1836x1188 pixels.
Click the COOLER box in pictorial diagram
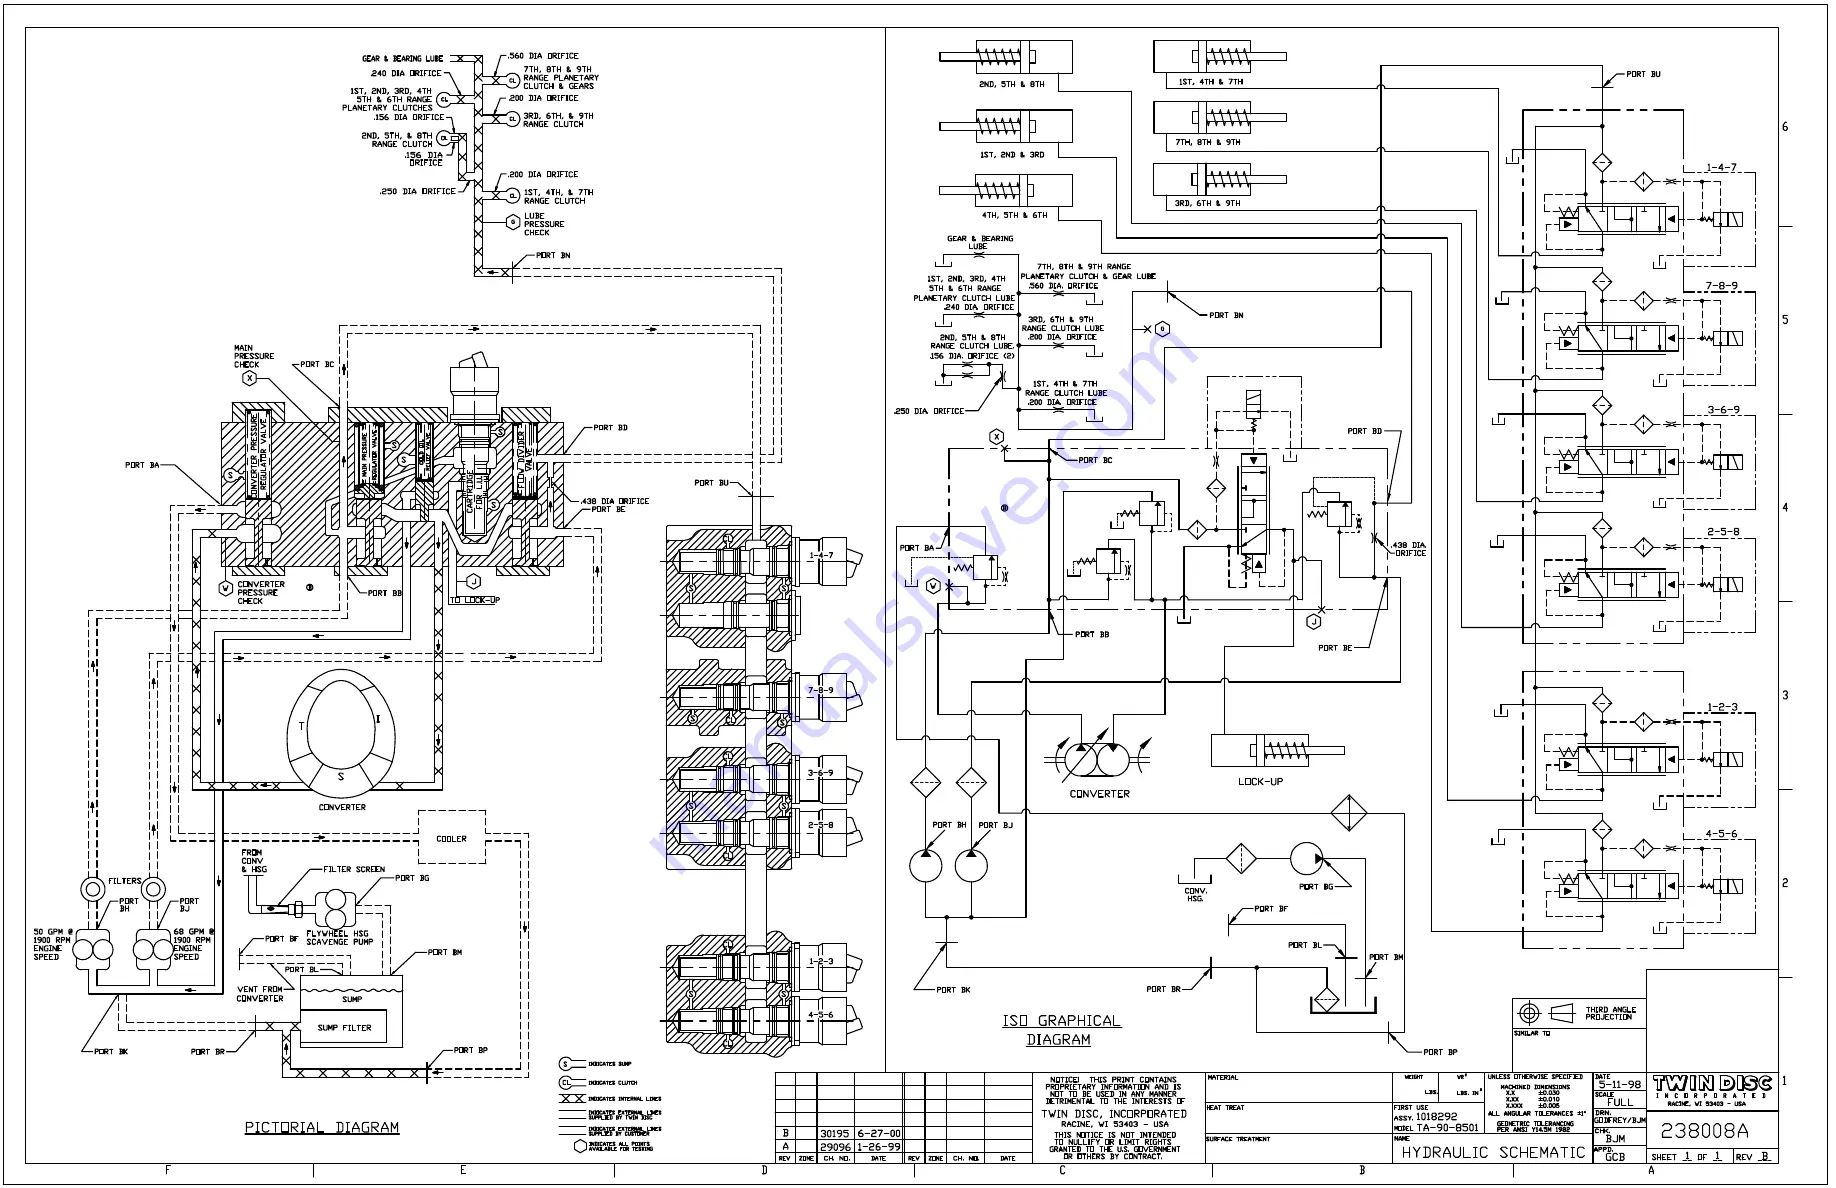tap(451, 838)
